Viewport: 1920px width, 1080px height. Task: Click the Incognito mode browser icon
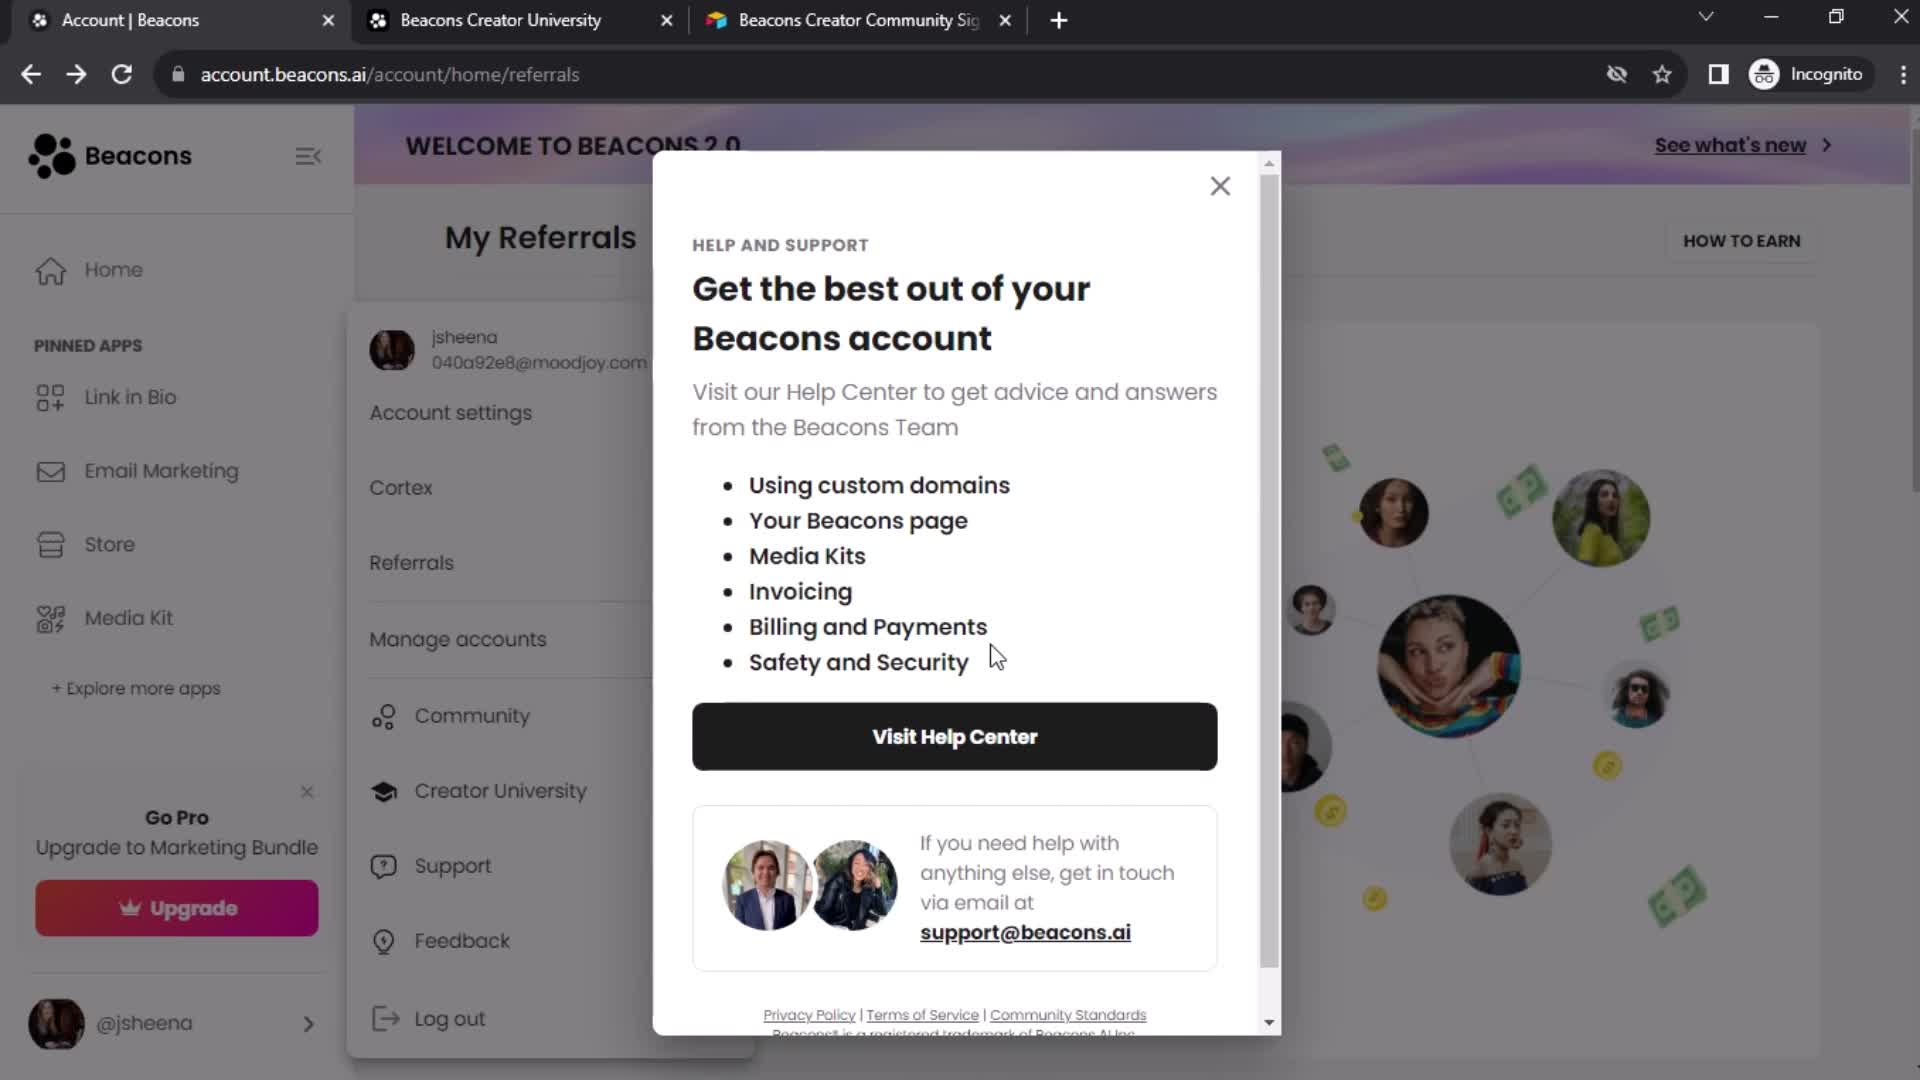coord(1766,74)
